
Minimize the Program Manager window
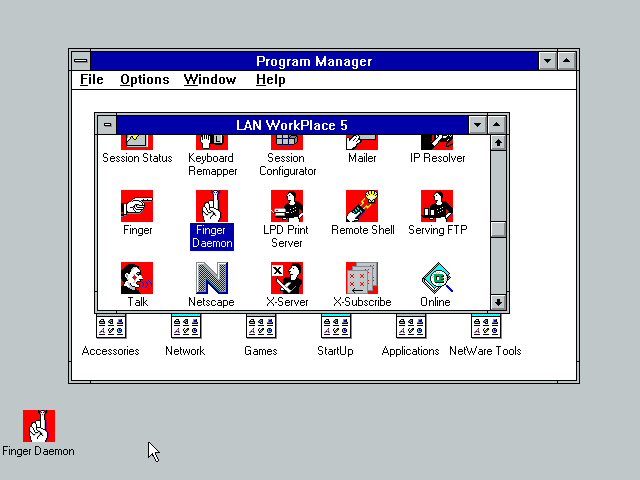click(547, 61)
